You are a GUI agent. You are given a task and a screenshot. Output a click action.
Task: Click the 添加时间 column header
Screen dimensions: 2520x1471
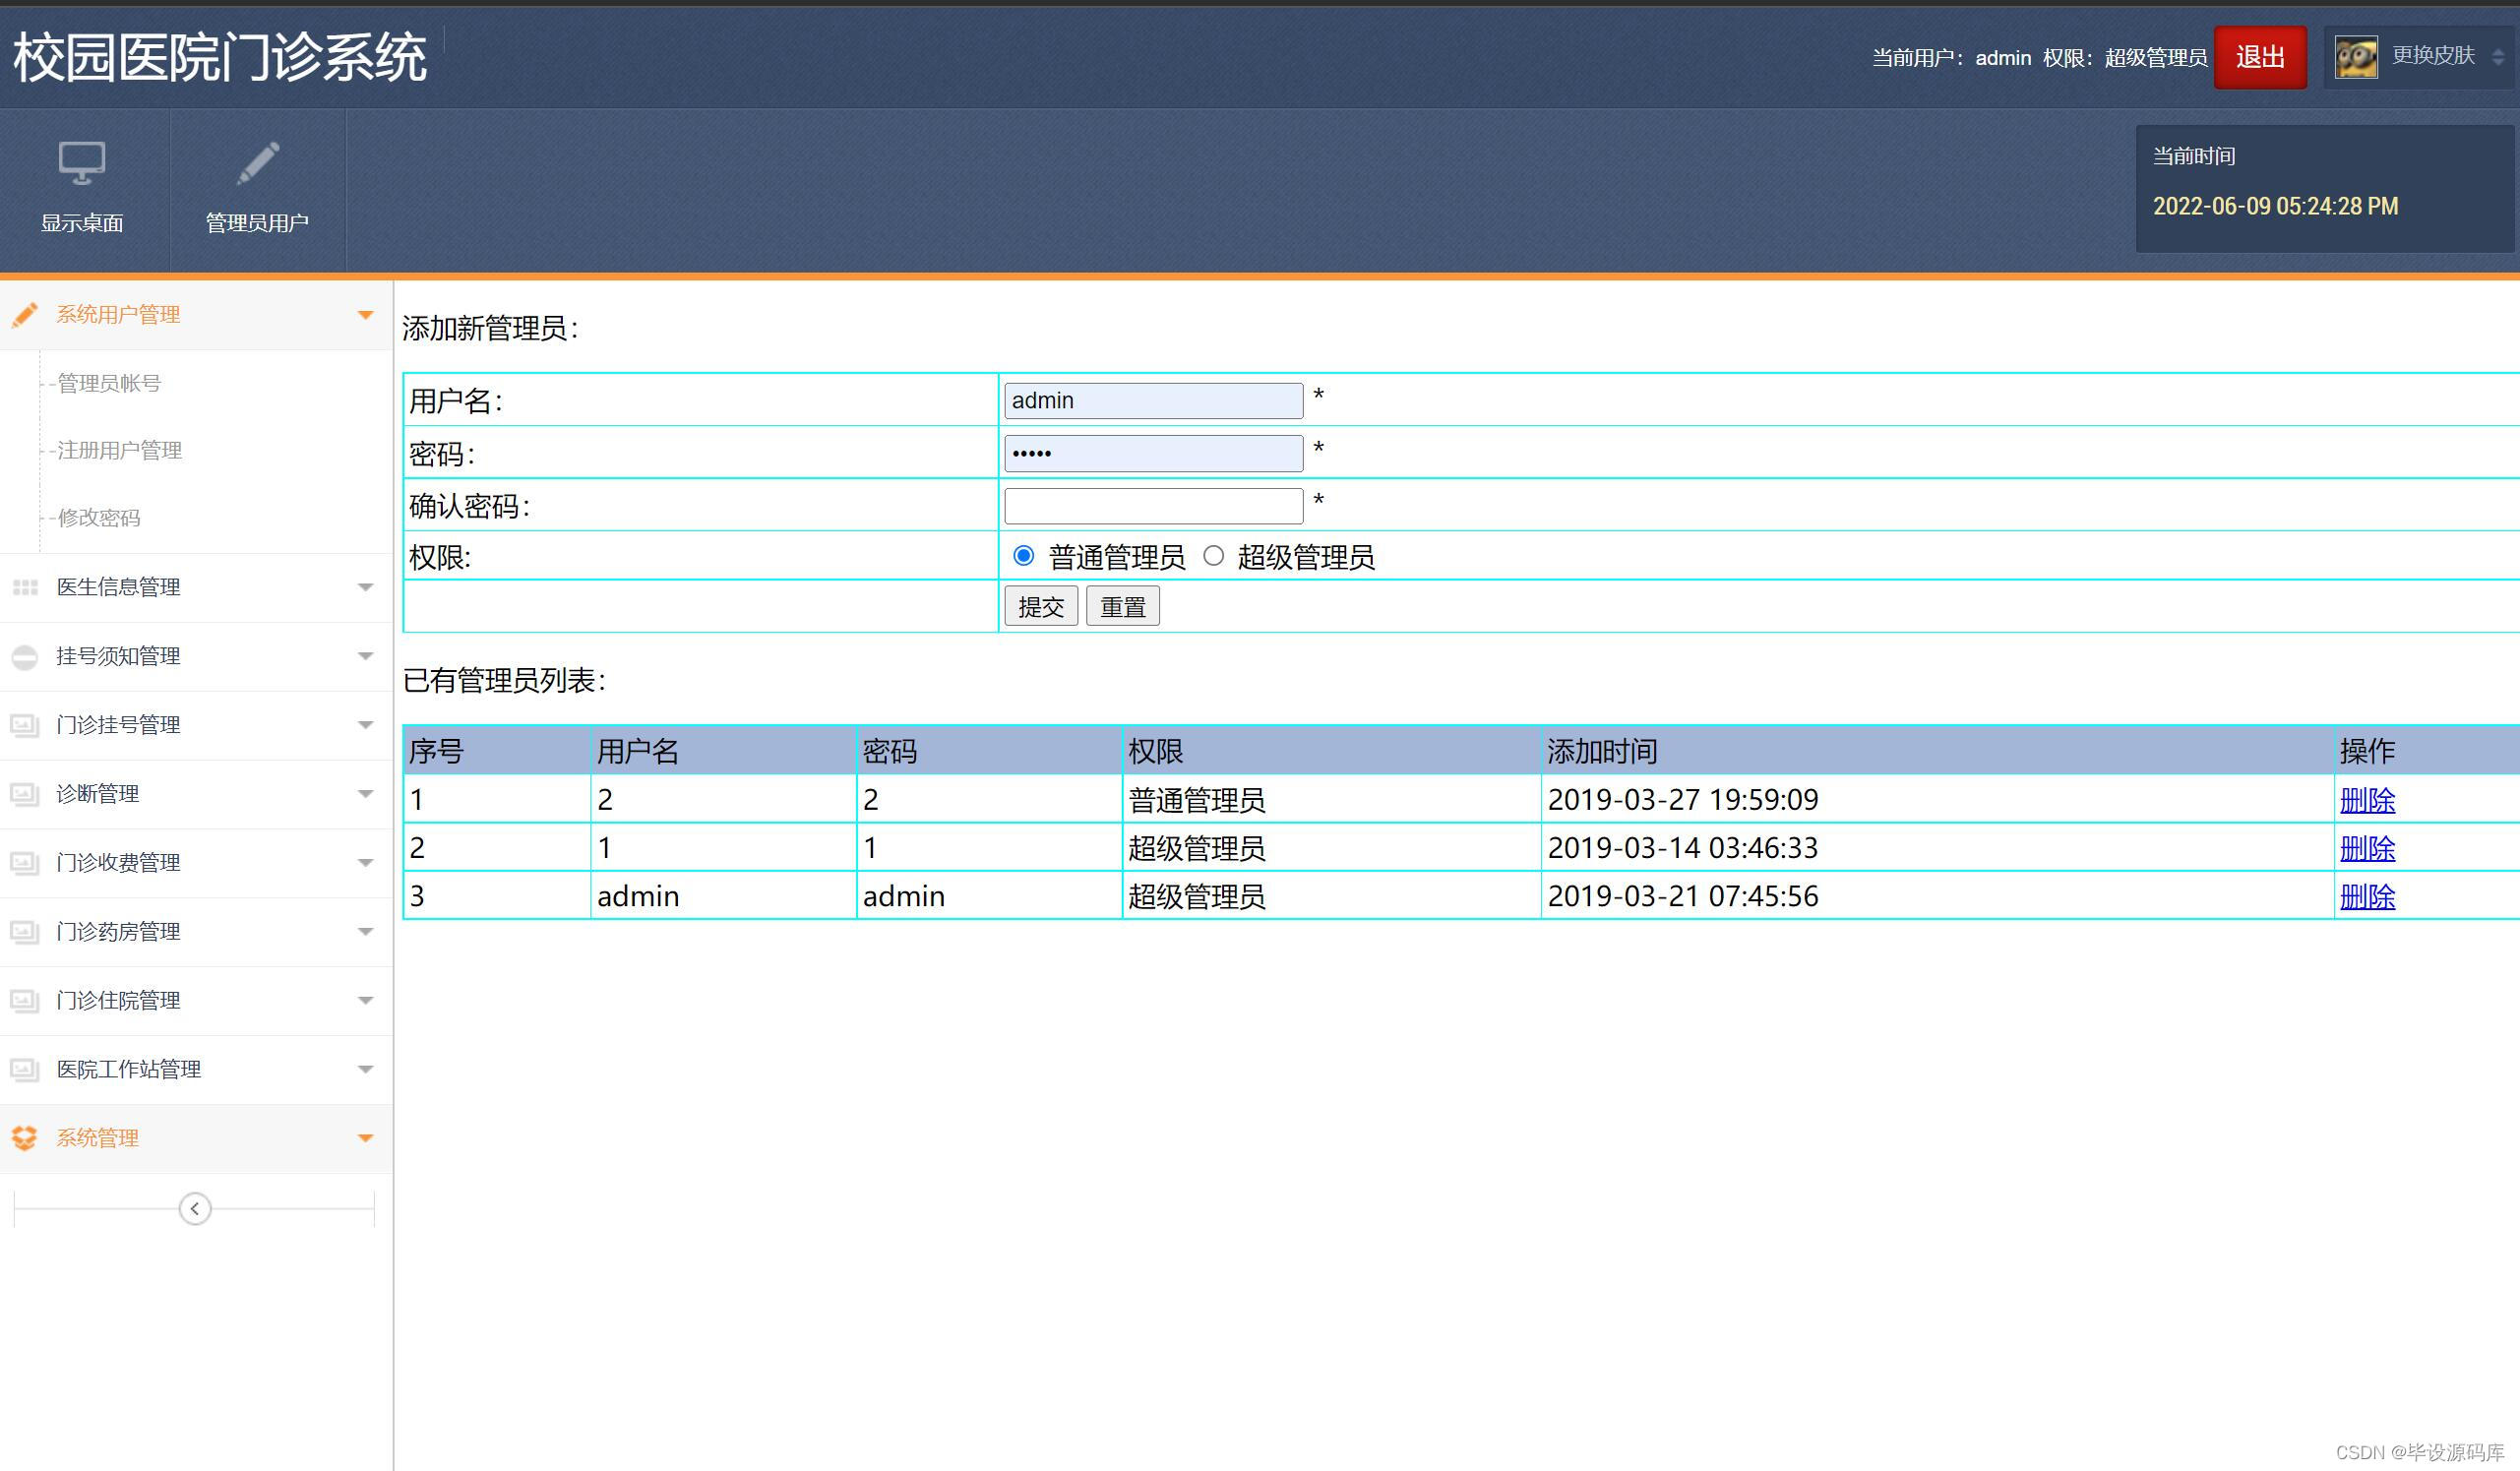1603,751
